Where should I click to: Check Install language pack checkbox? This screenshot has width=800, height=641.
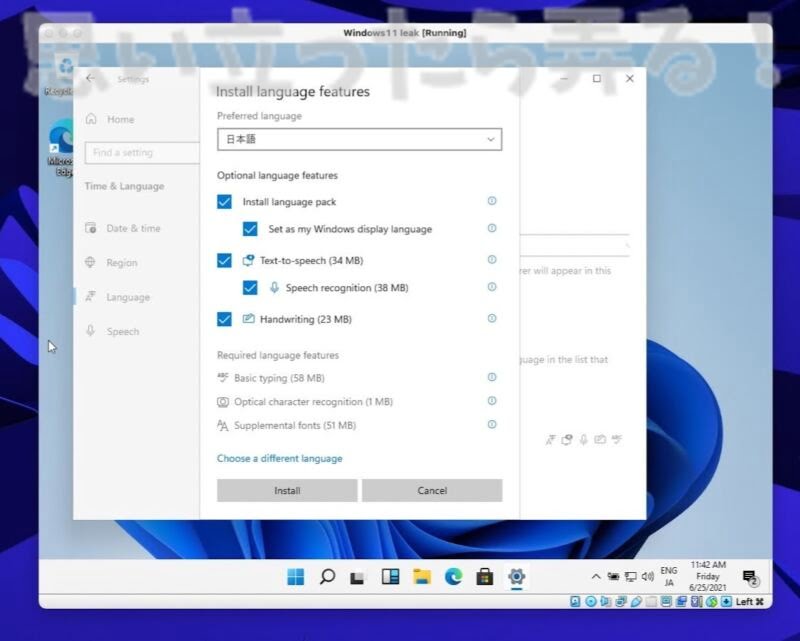pyautogui.click(x=224, y=202)
